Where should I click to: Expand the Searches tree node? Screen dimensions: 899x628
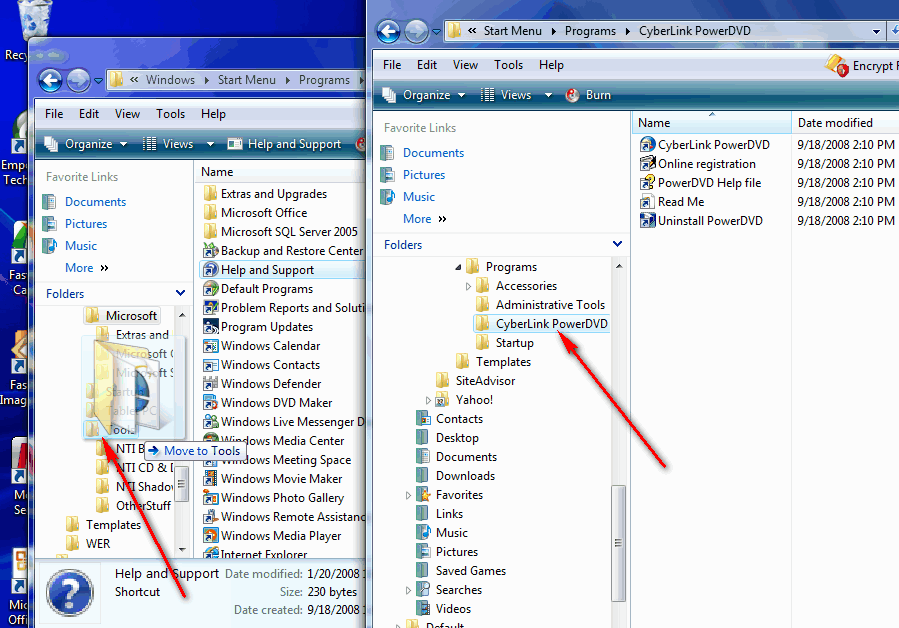[x=408, y=590]
